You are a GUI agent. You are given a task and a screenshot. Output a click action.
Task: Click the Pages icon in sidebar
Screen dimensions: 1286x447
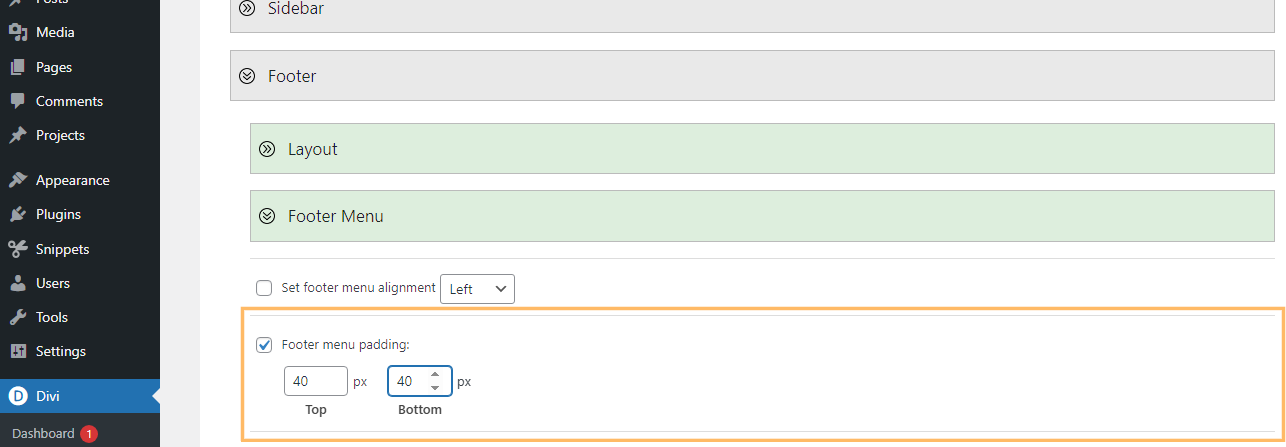point(17,67)
